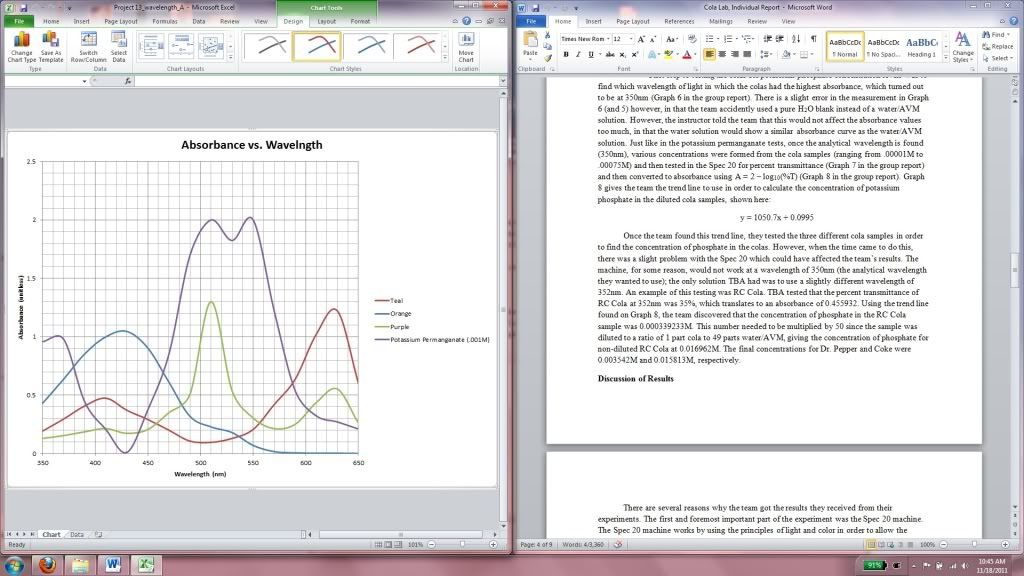
Task: Toggle Italic formatting in Word
Action: pyautogui.click(x=578, y=54)
